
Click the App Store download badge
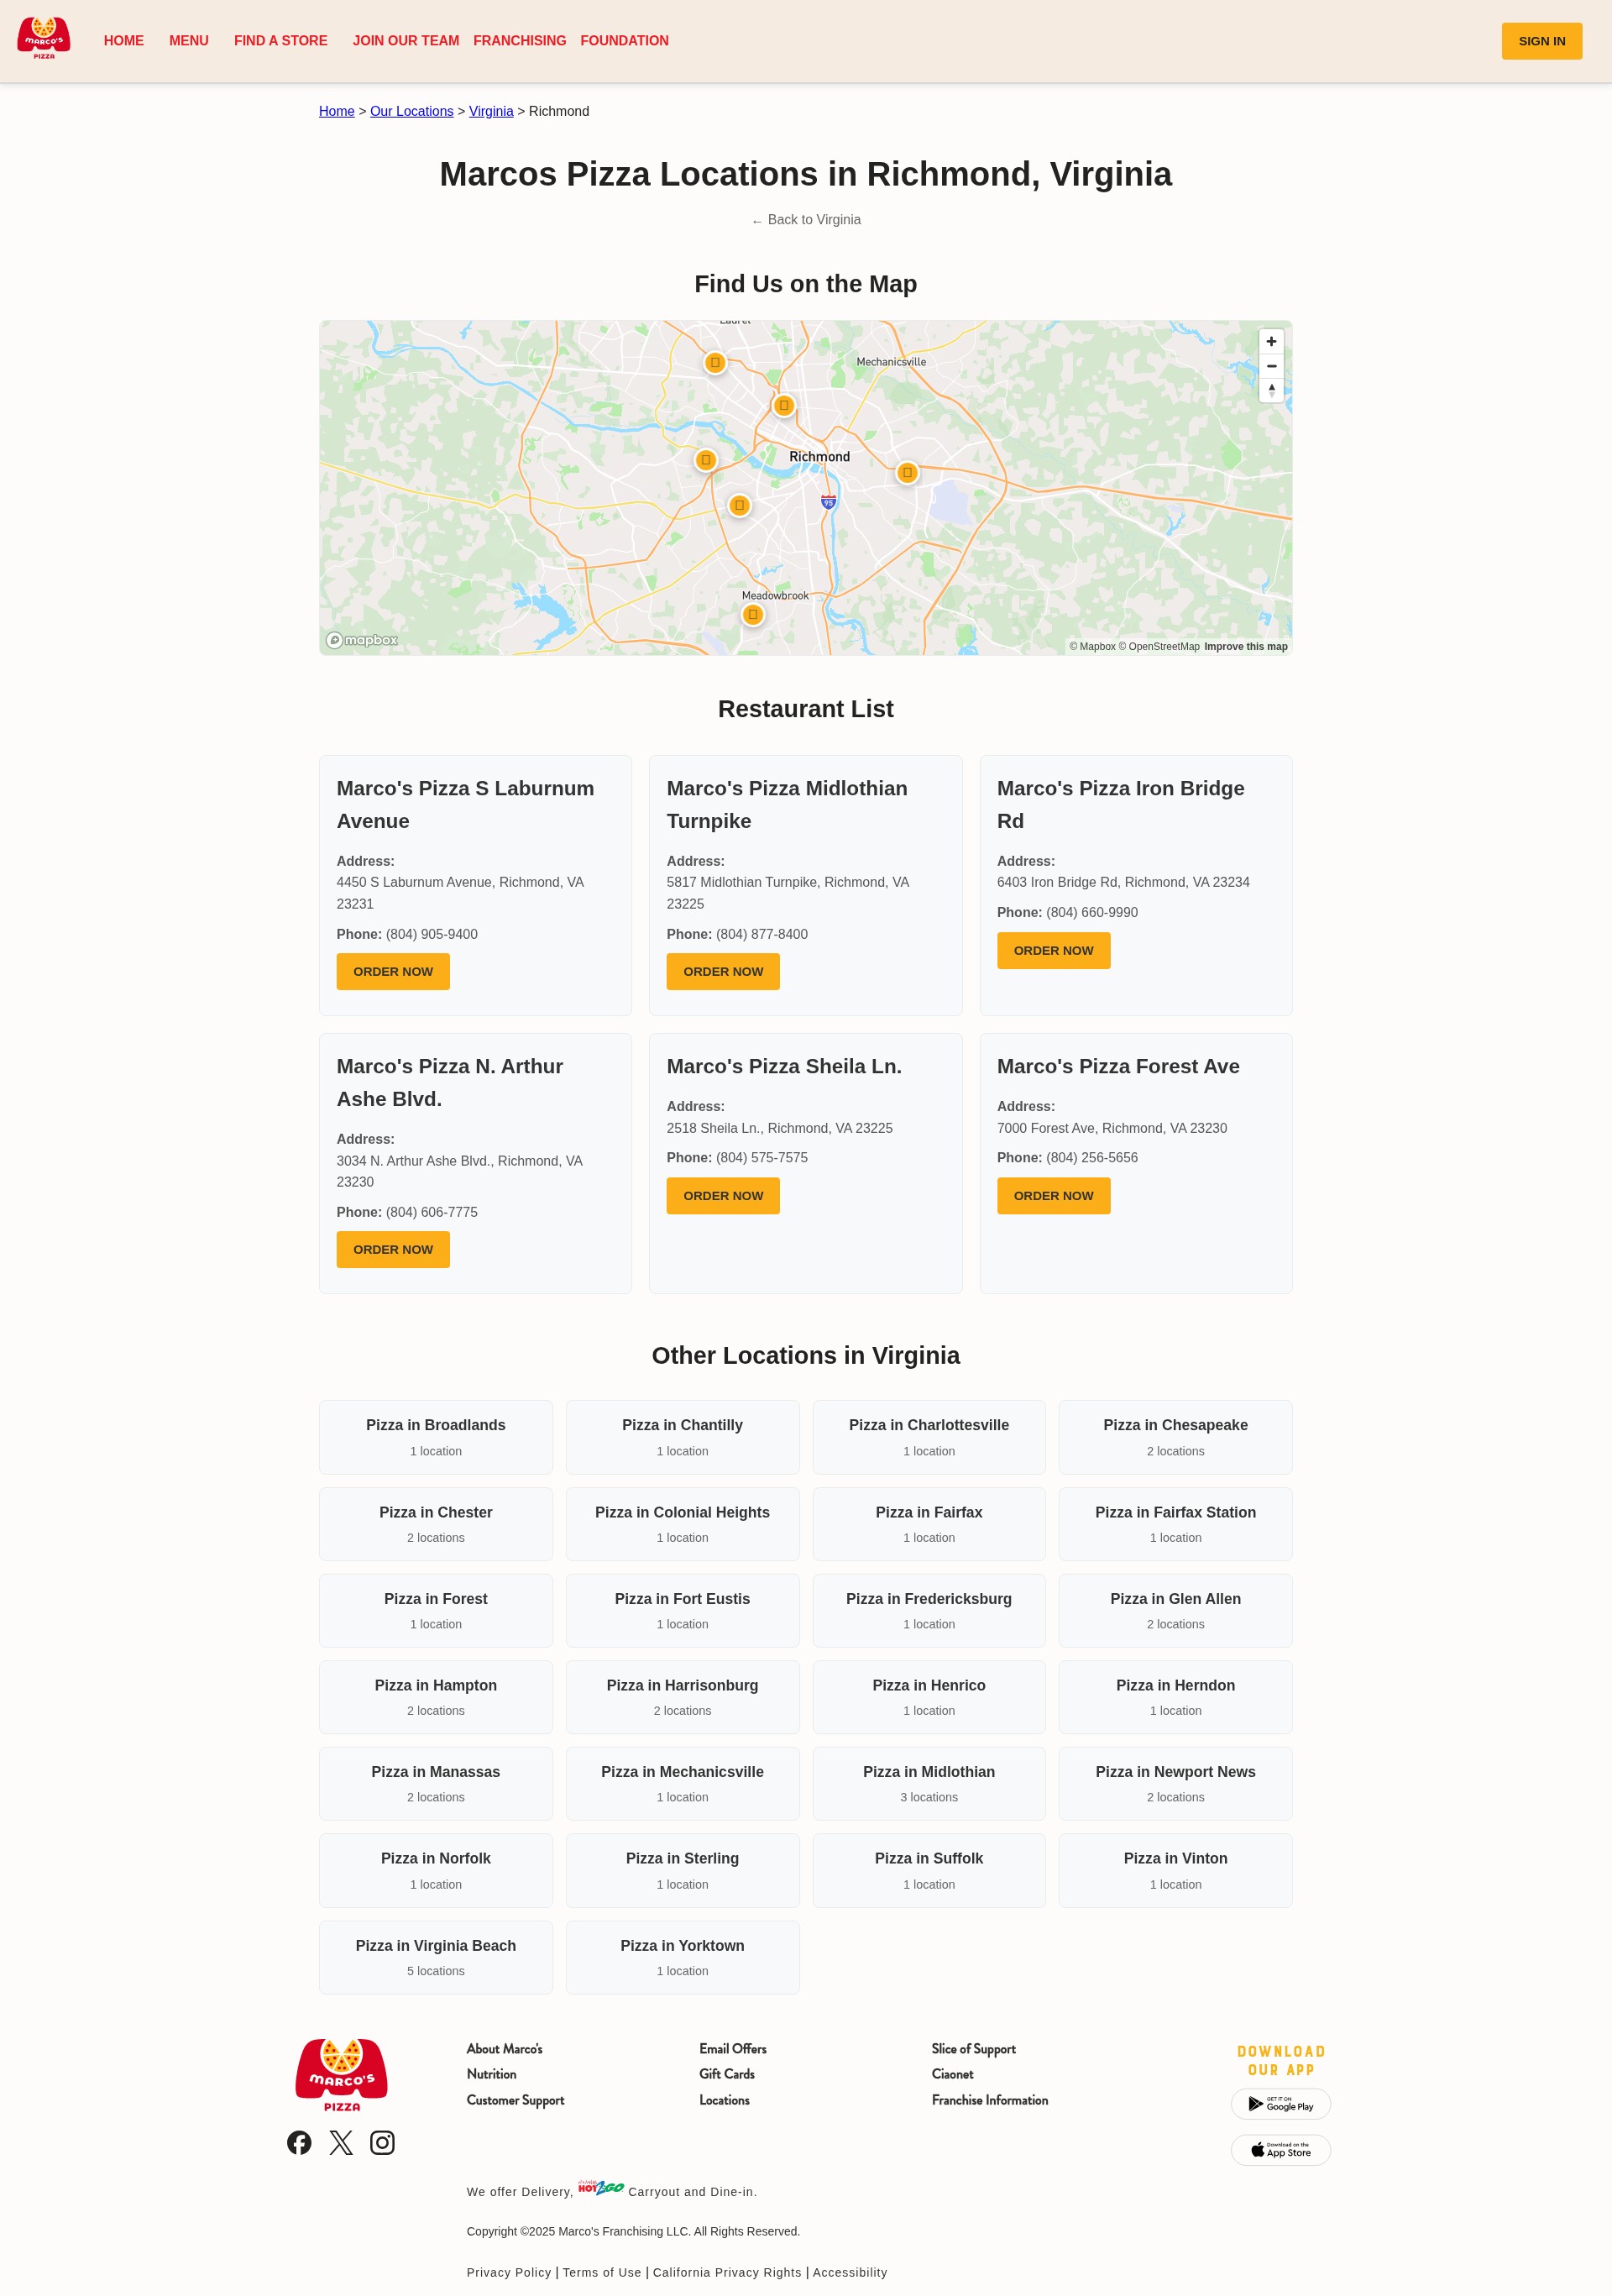(1280, 2150)
